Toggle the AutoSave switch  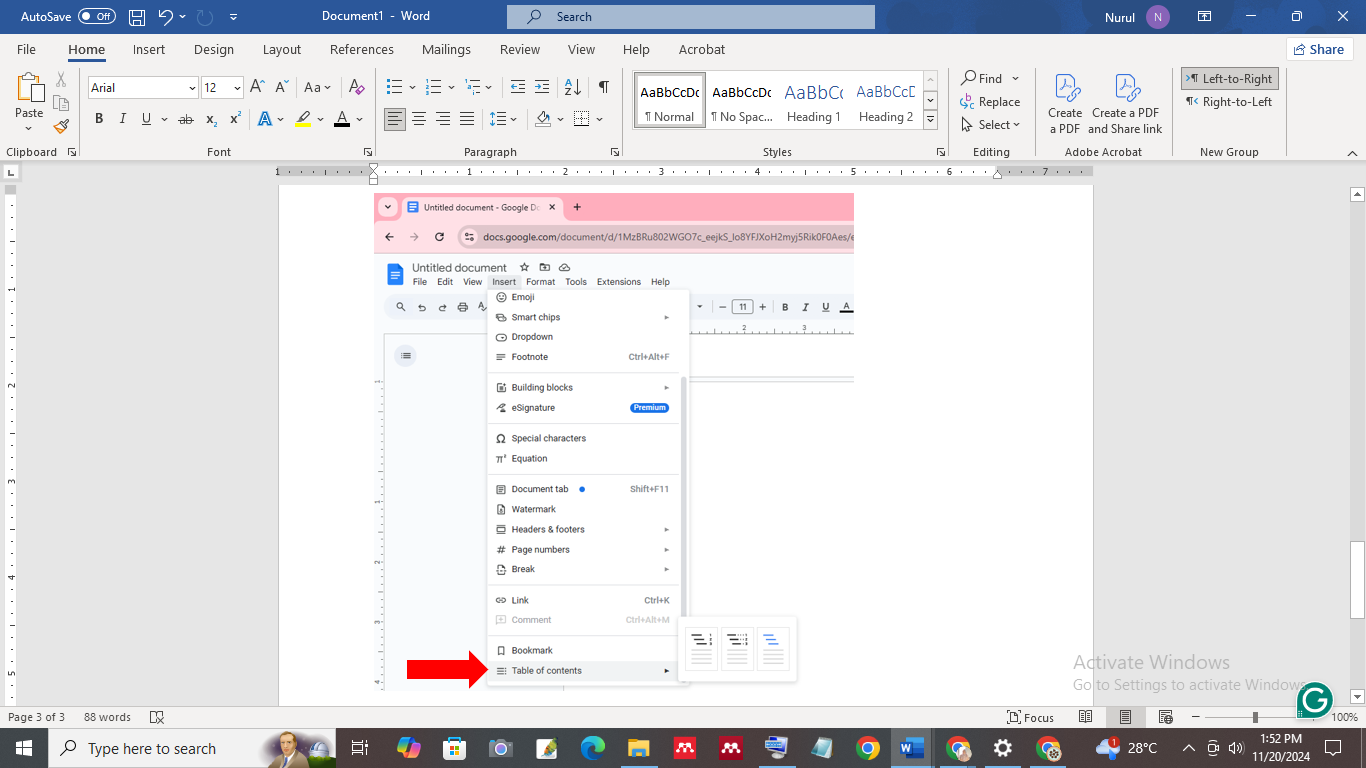coord(96,17)
